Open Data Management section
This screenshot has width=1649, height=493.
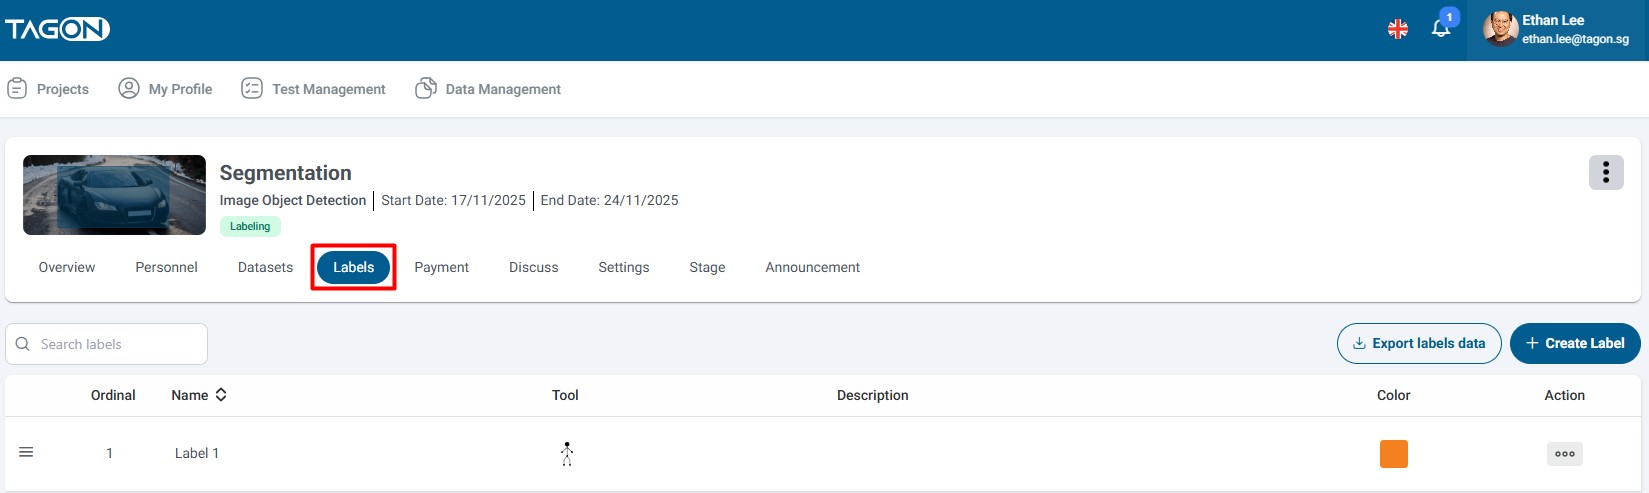(x=488, y=89)
